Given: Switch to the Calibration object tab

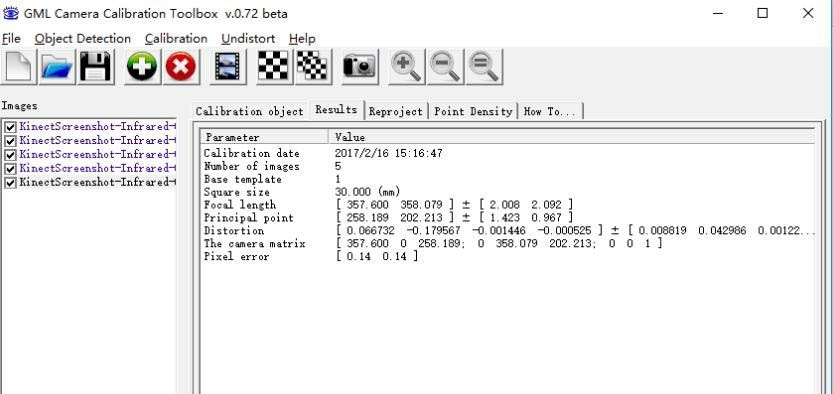Looking at the screenshot, I should coord(250,112).
